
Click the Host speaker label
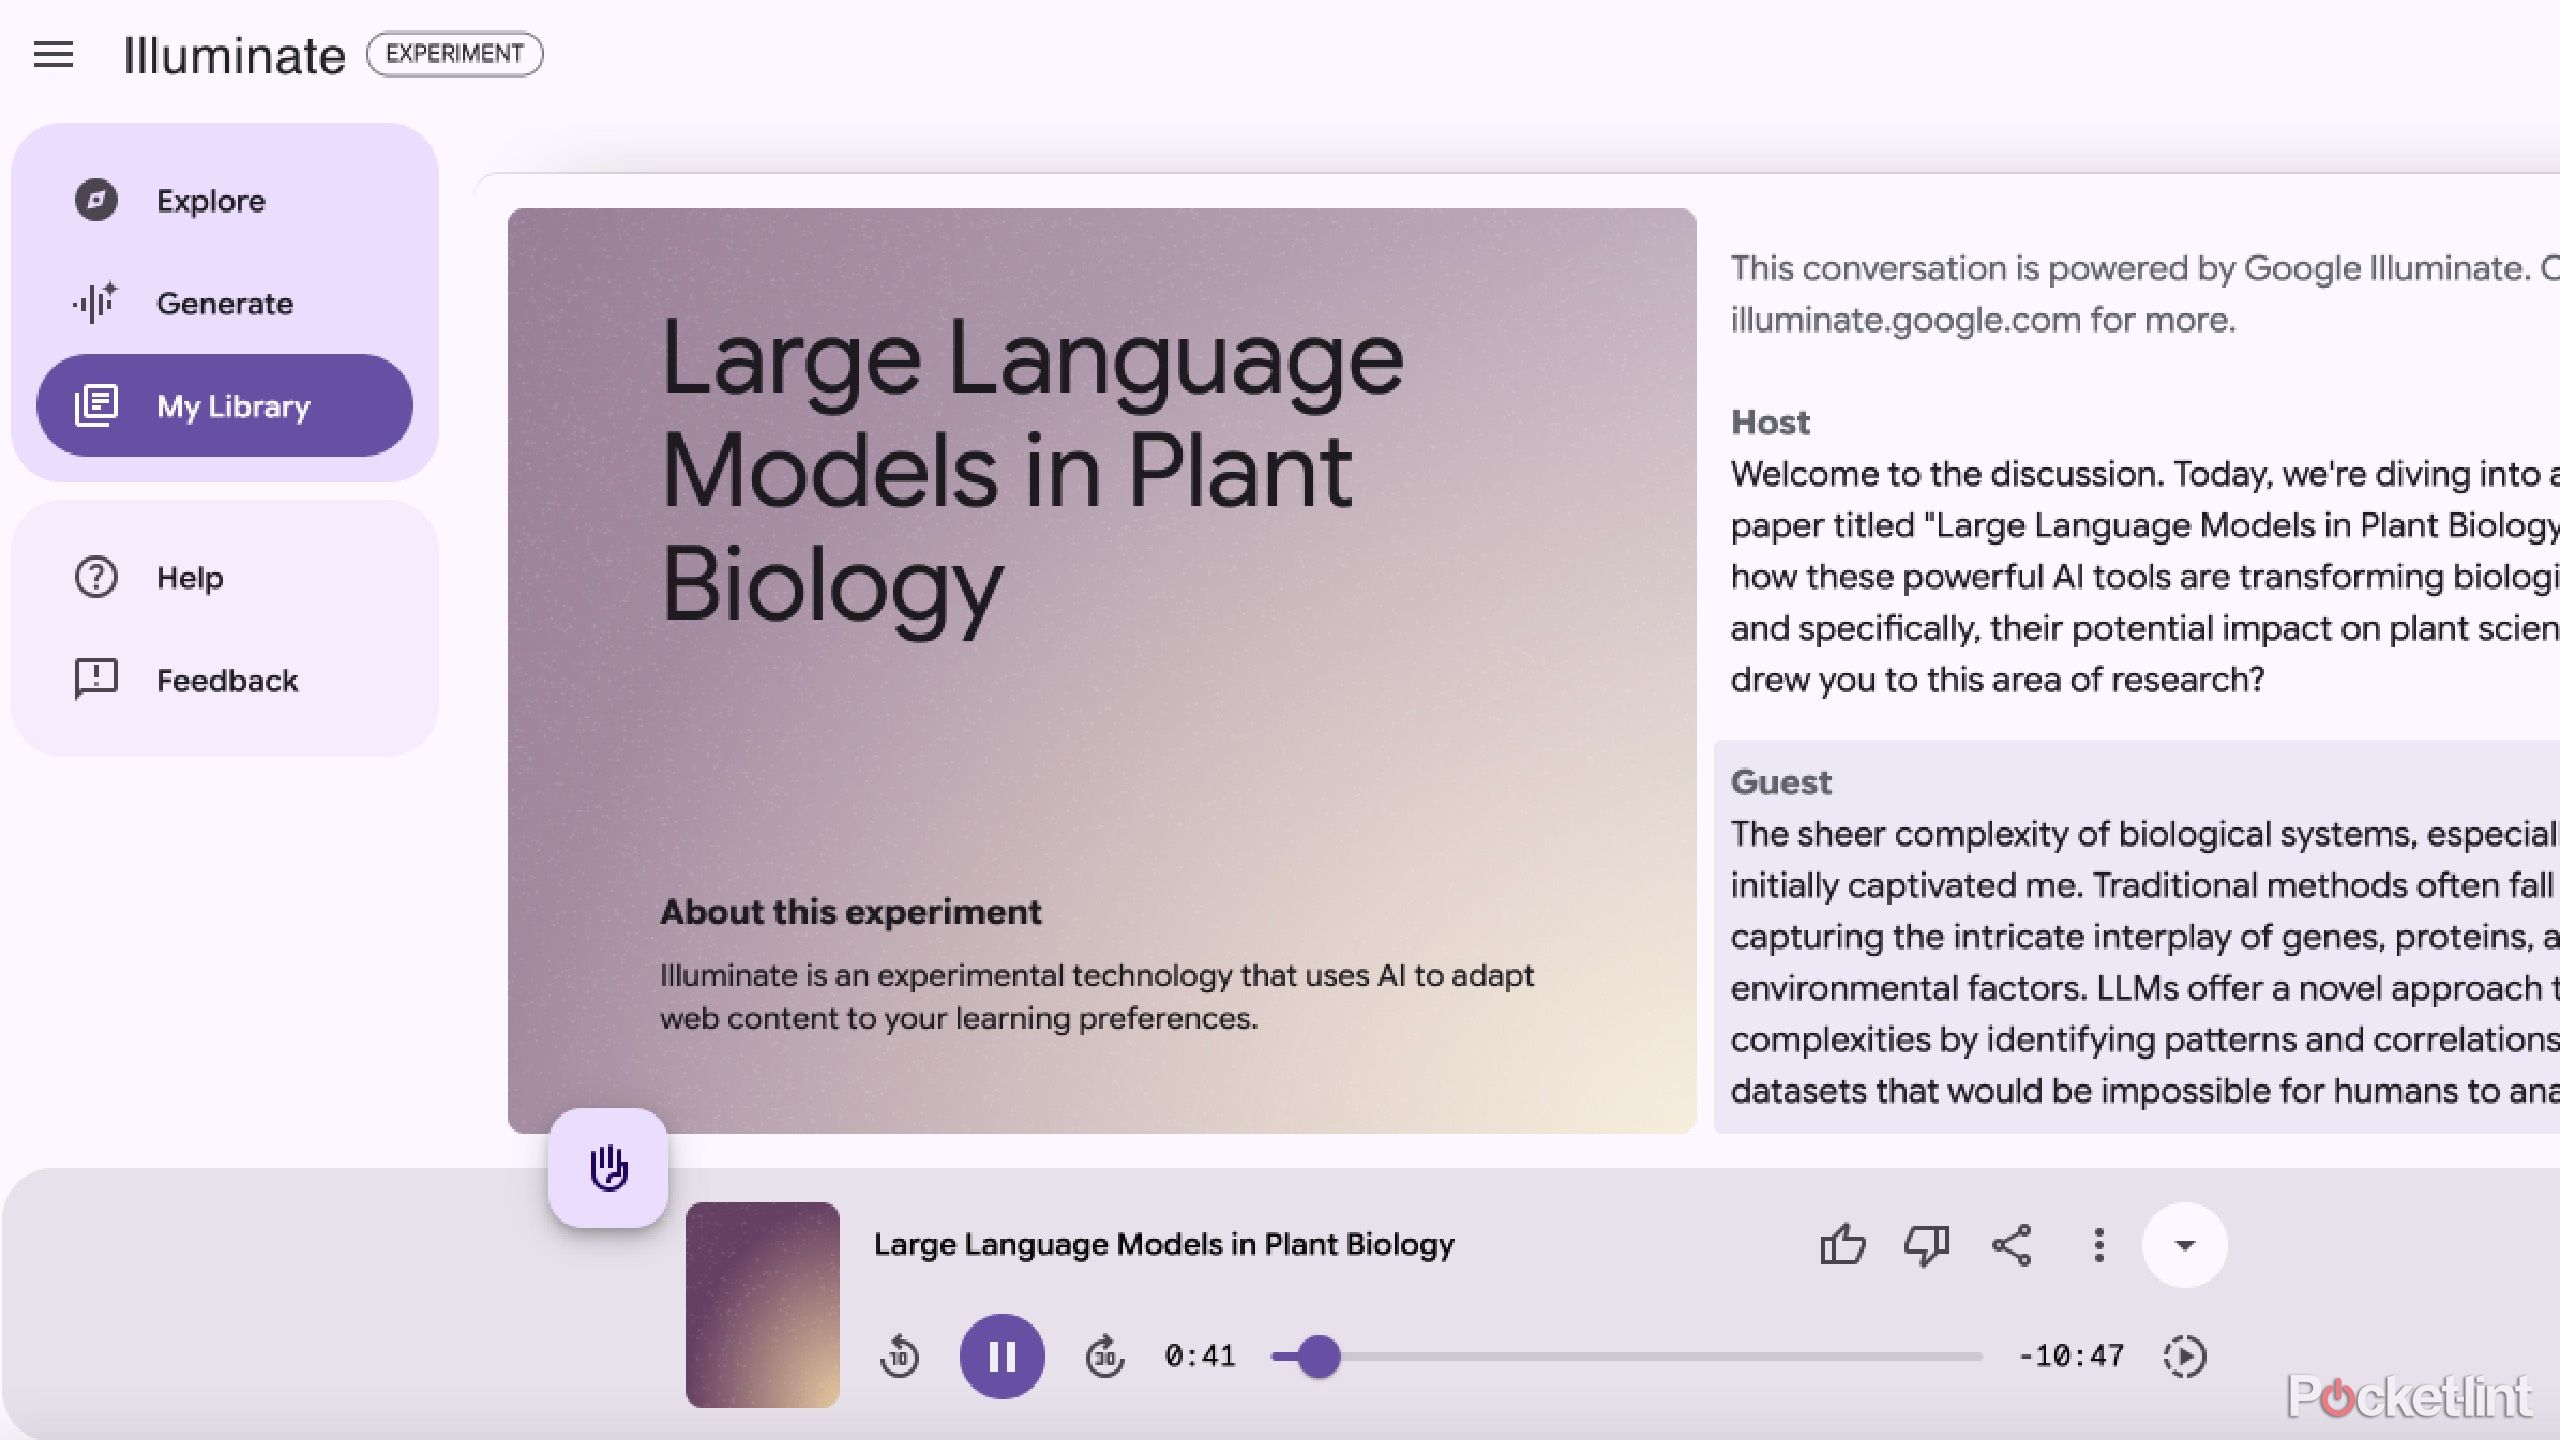coord(1770,423)
